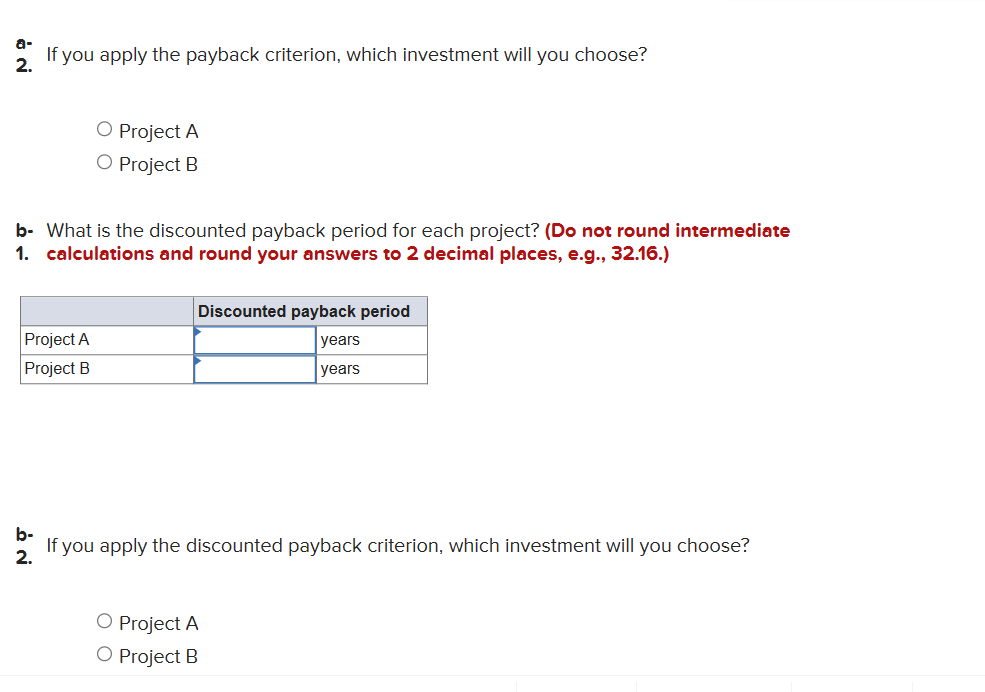Click the Project A row label in the table
The width and height of the screenshot is (985, 692).
(x=57, y=339)
